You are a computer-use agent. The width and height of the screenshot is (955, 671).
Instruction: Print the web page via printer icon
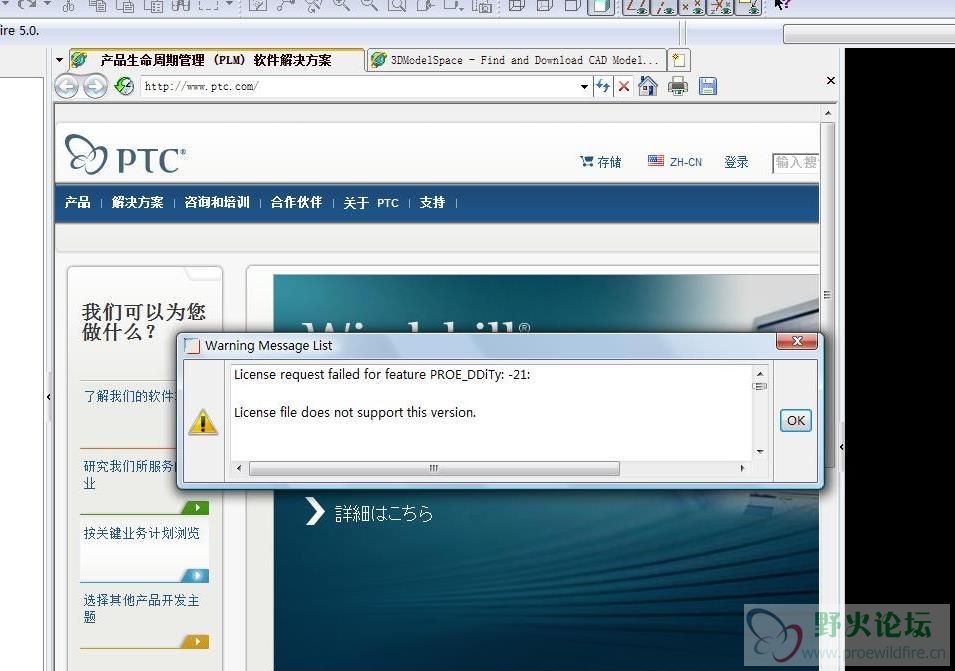click(677, 86)
